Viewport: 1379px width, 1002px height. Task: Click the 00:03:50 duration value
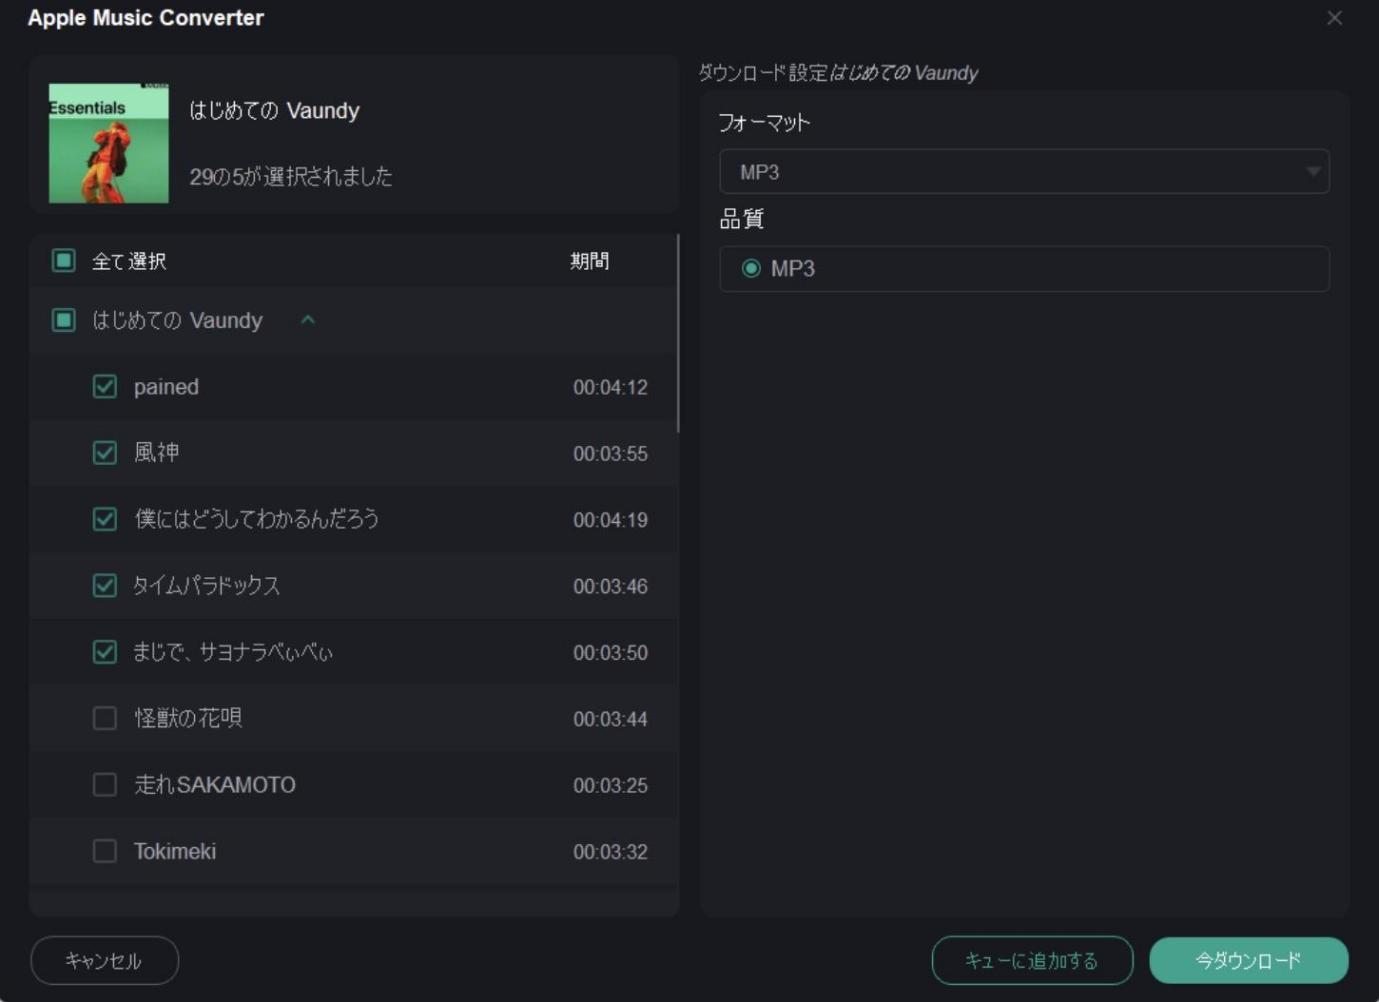point(610,653)
